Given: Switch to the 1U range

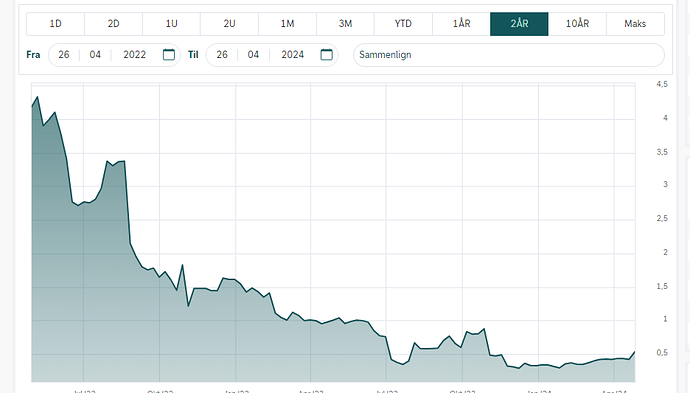Looking at the screenshot, I should point(172,24).
